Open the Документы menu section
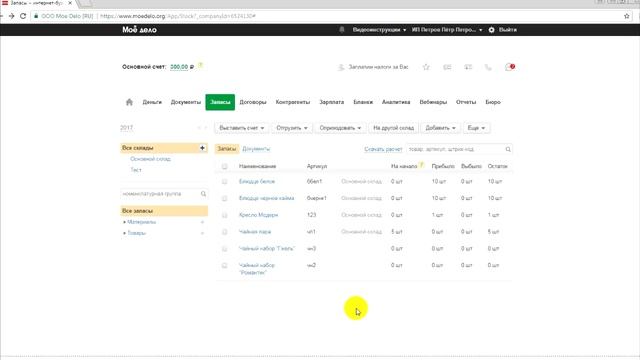 tap(186, 102)
